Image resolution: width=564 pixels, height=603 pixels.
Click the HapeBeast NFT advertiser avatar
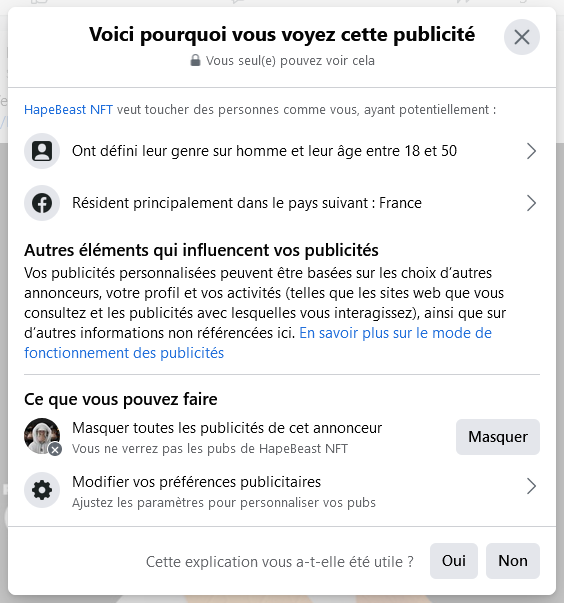pos(42,436)
